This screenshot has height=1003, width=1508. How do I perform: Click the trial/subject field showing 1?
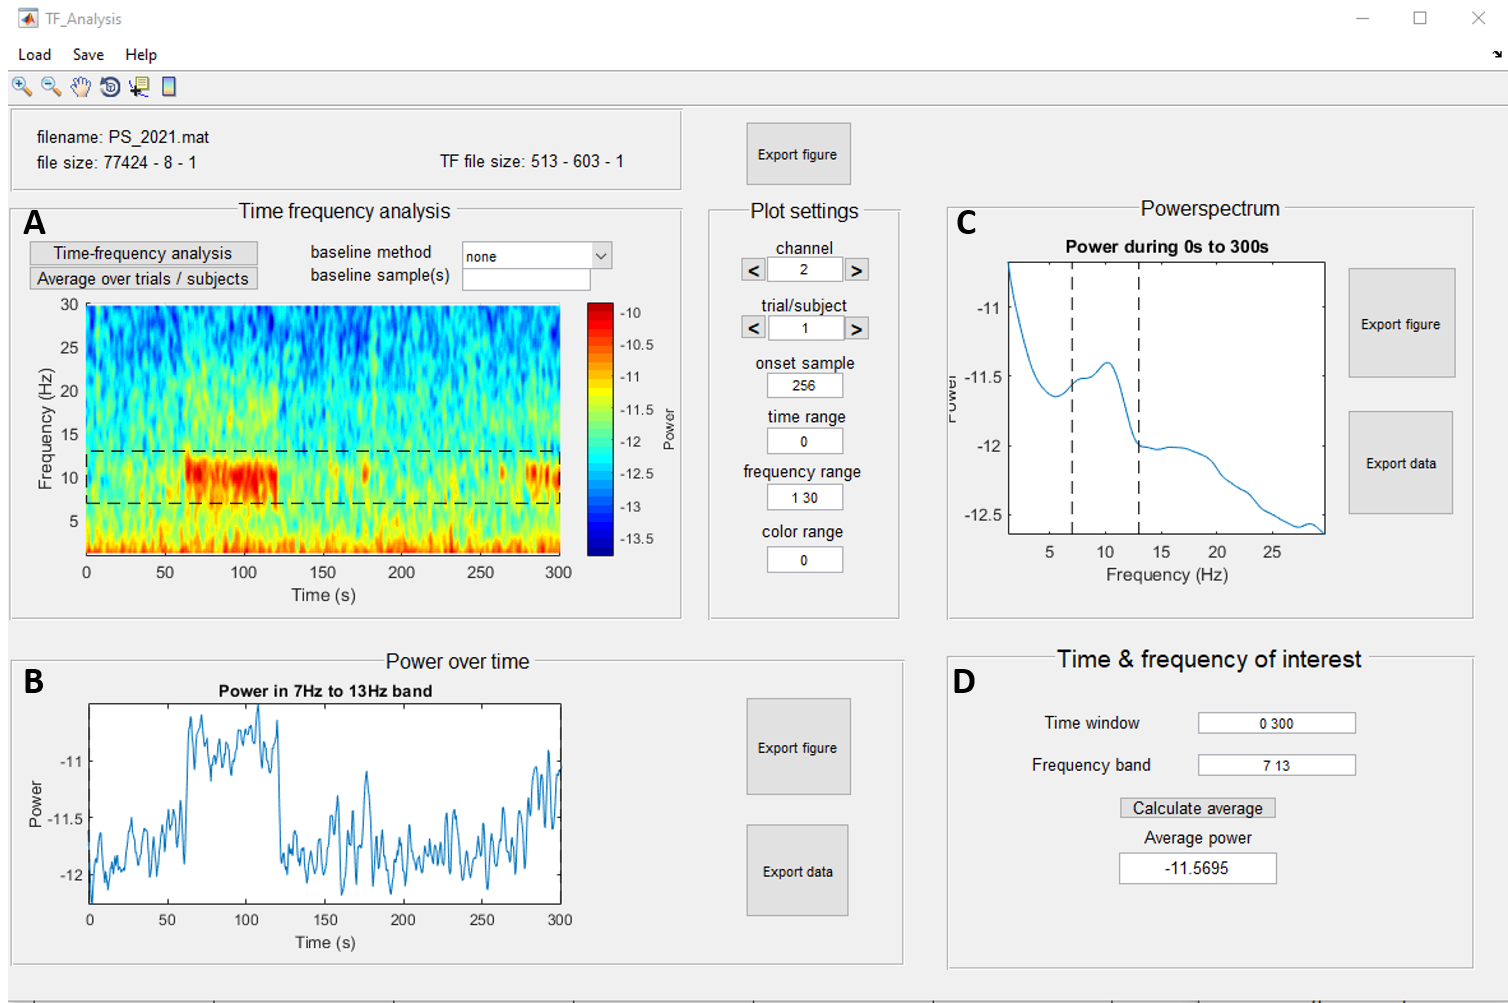[805, 328]
